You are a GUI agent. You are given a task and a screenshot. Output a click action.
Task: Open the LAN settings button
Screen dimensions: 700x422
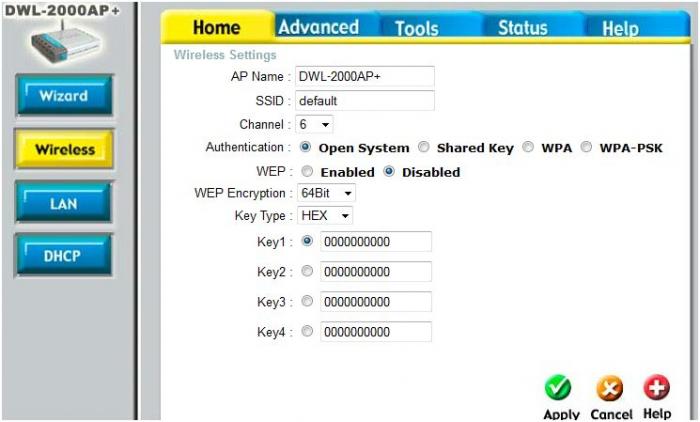[x=64, y=204]
